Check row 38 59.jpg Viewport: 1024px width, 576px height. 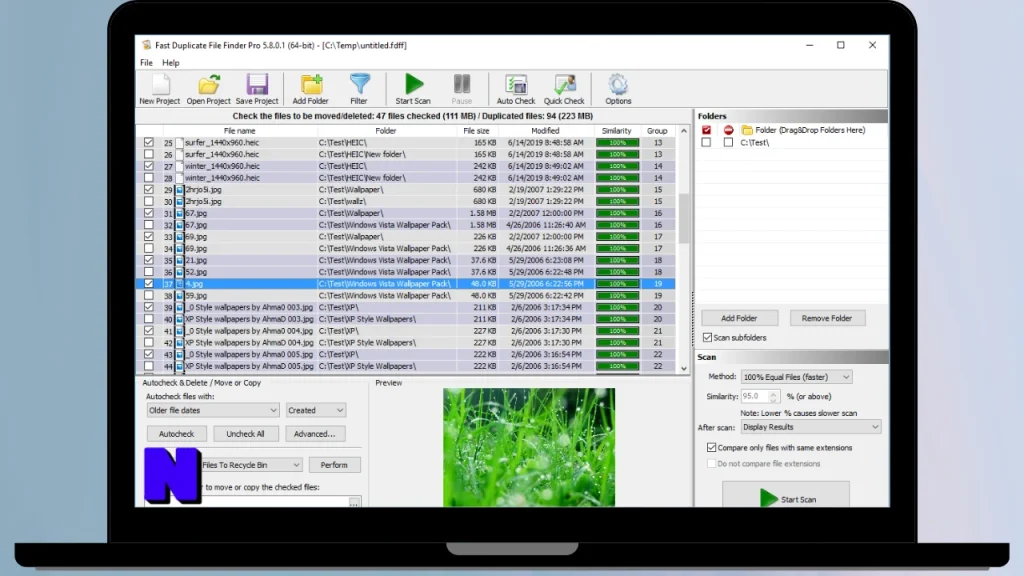click(x=149, y=295)
